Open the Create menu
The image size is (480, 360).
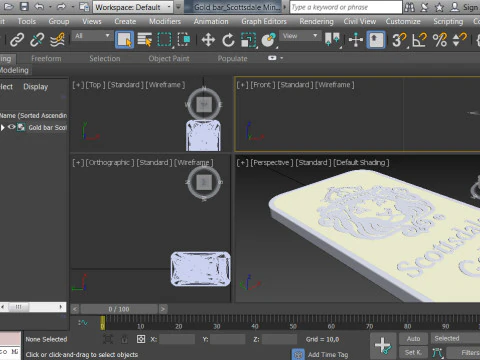coord(125,21)
